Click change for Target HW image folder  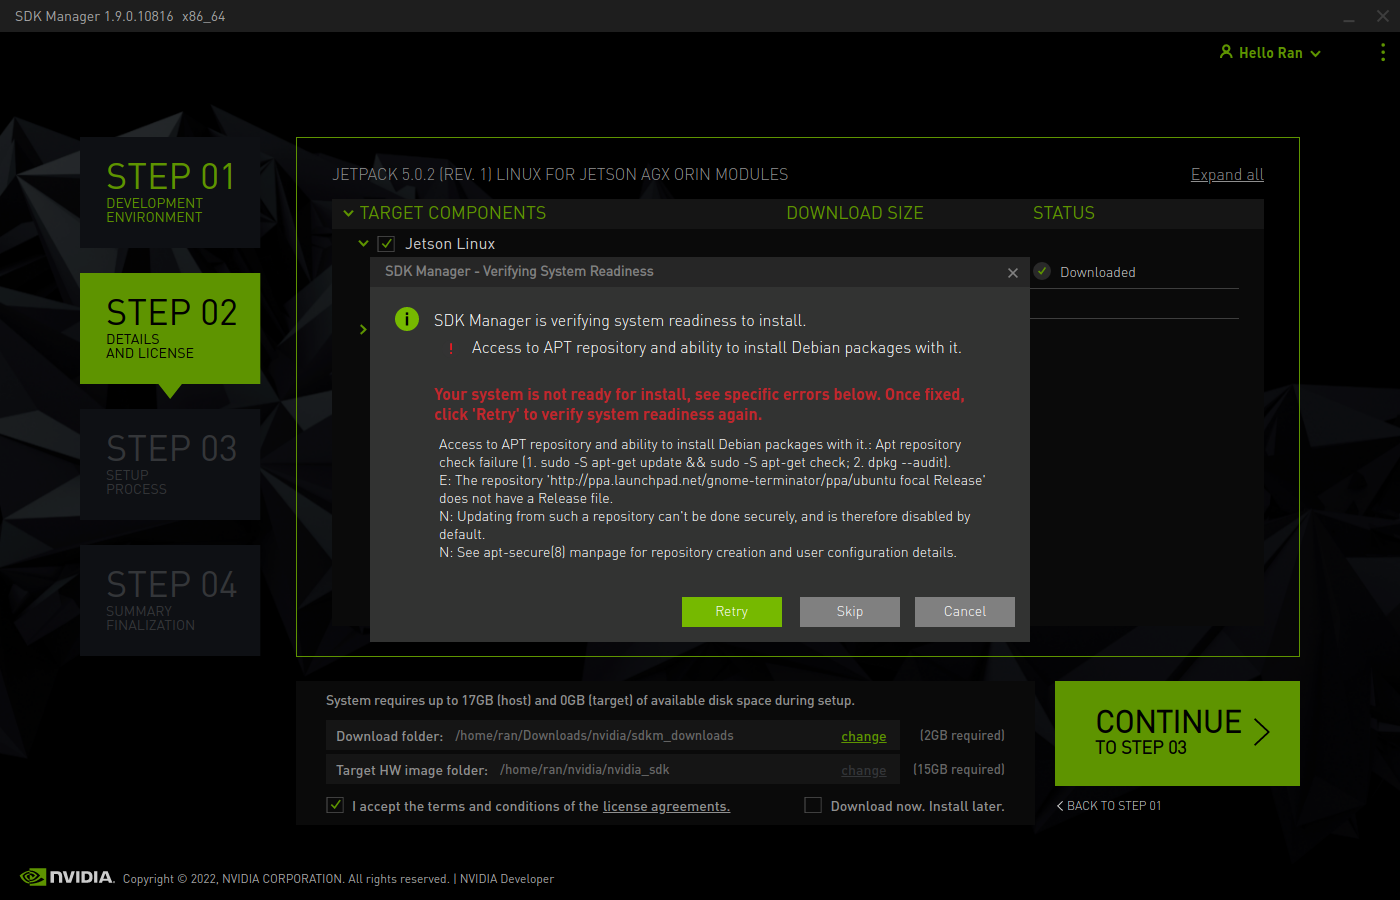coord(864,771)
